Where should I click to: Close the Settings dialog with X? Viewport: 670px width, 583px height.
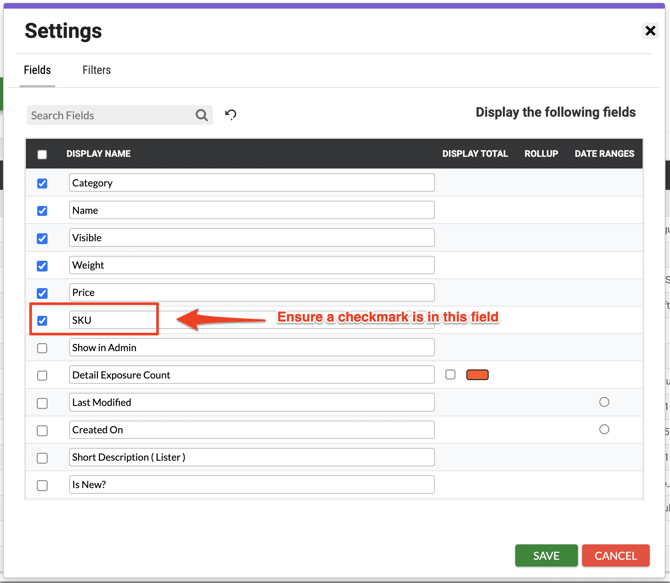(x=650, y=31)
